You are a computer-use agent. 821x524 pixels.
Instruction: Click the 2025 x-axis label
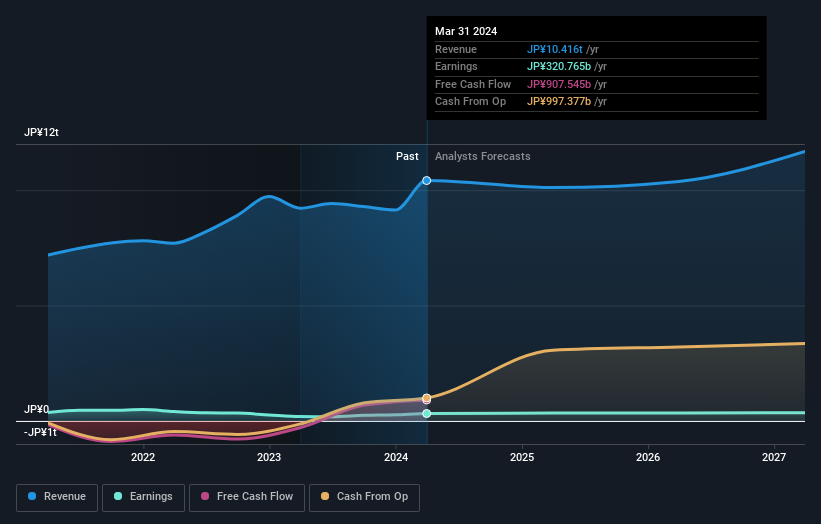click(x=522, y=458)
